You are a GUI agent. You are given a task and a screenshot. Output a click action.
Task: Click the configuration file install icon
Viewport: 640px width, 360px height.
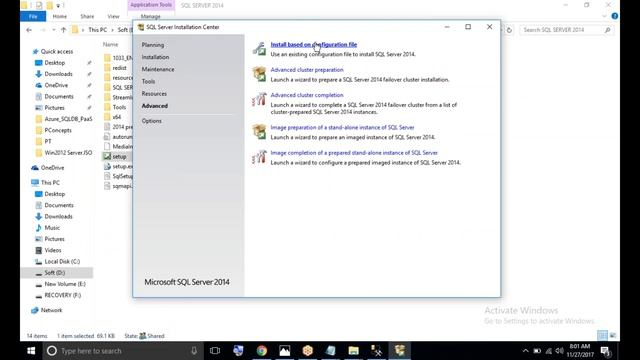click(x=259, y=49)
